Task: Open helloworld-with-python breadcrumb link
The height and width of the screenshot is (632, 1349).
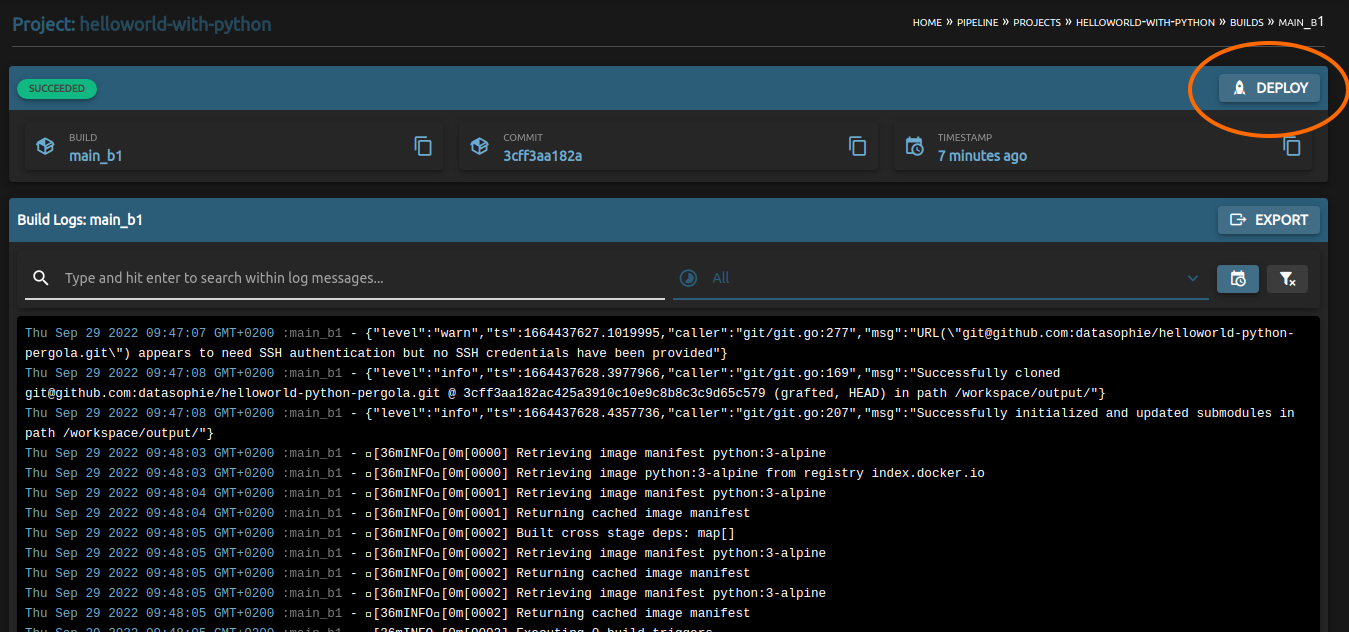Action: pyautogui.click(x=1145, y=22)
